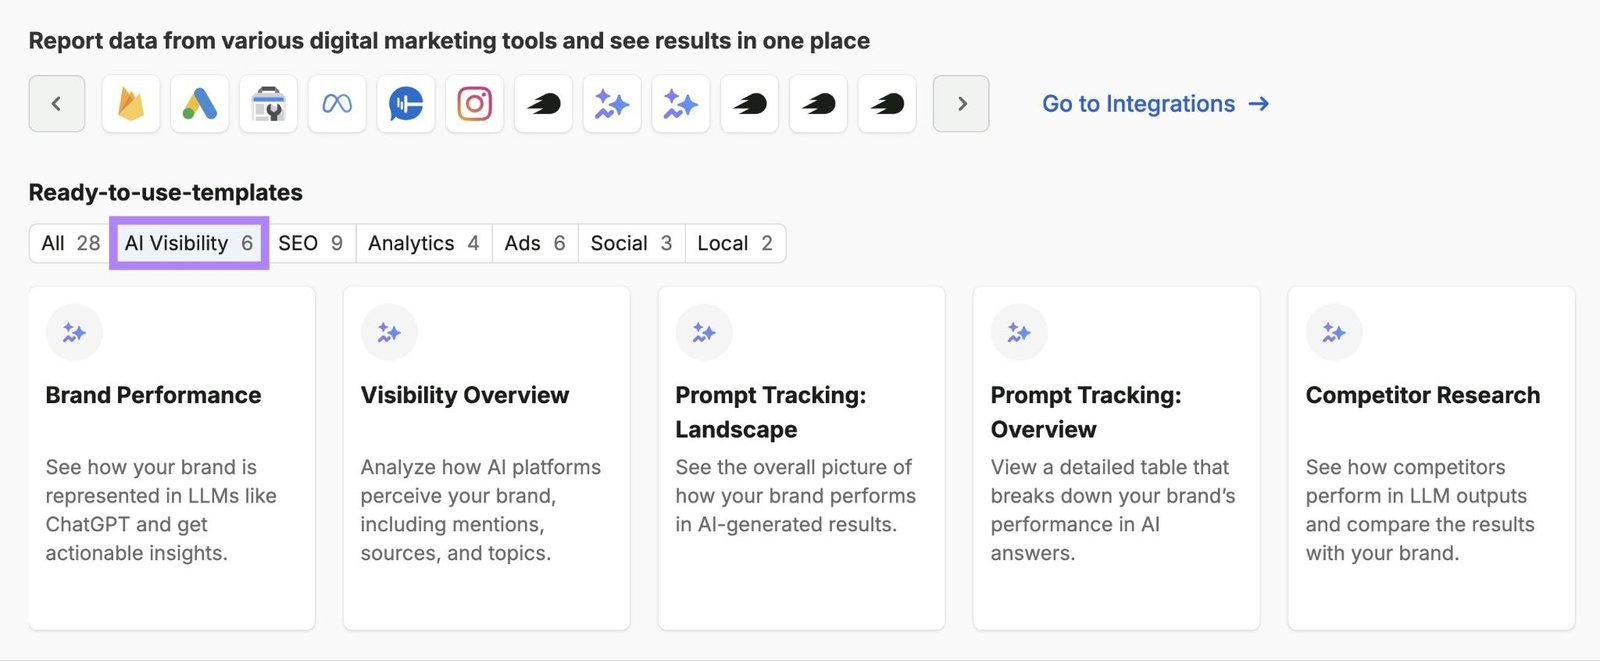The height and width of the screenshot is (661, 1600).
Task: Click the Ready-to-use-templates heading
Action: [x=166, y=192]
